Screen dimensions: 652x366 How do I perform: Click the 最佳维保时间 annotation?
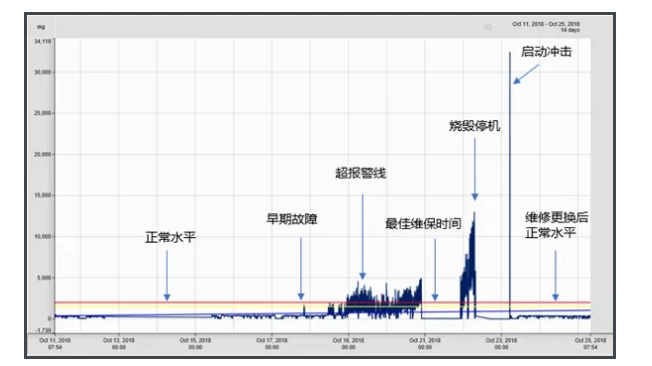pyautogui.click(x=423, y=224)
